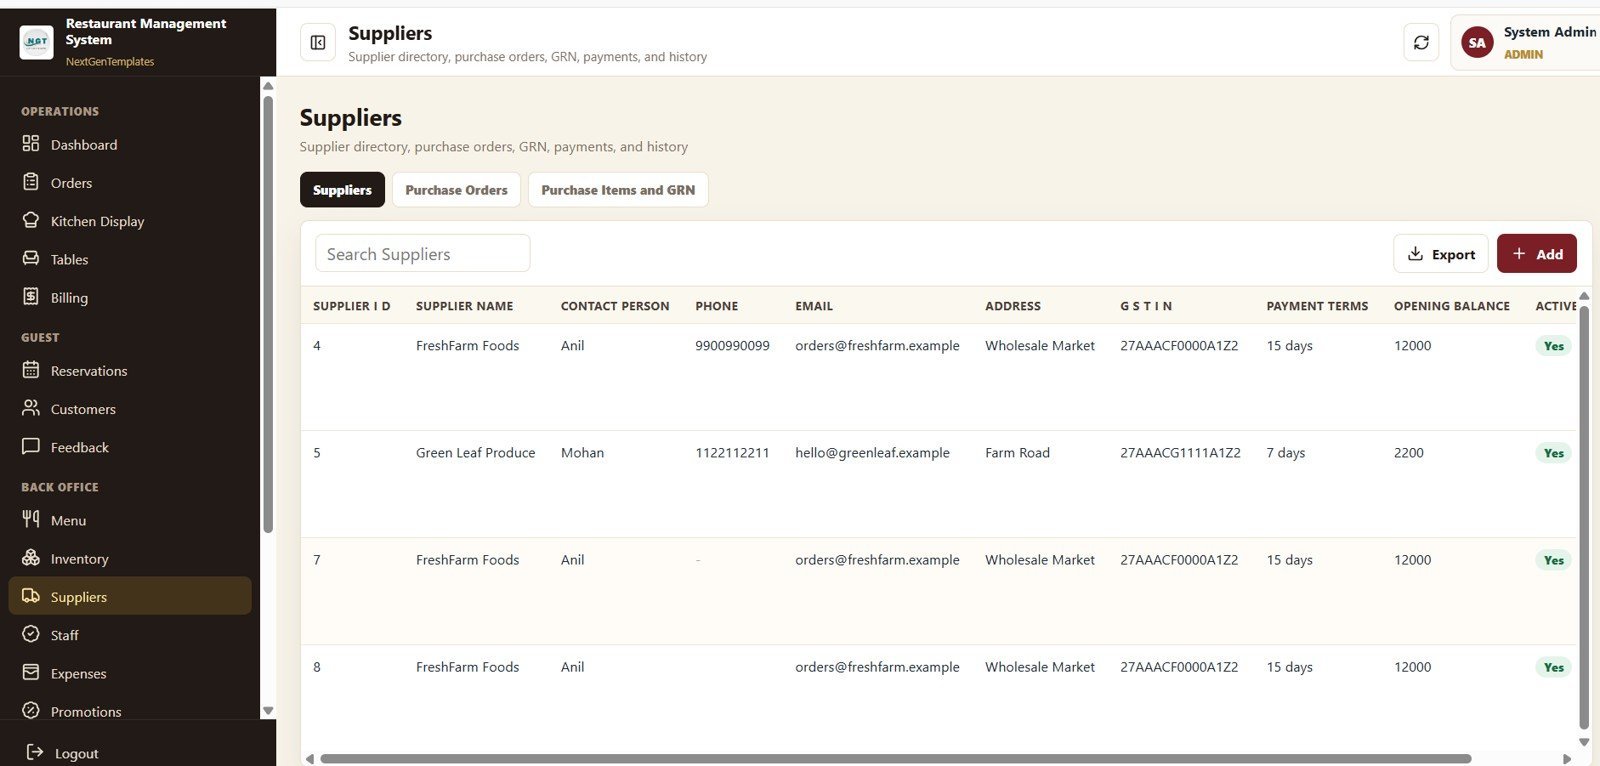Screen dimensions: 1600x766
Task: Click GSTIN 27AAACG1111A1Z2
Action: 1180,453
